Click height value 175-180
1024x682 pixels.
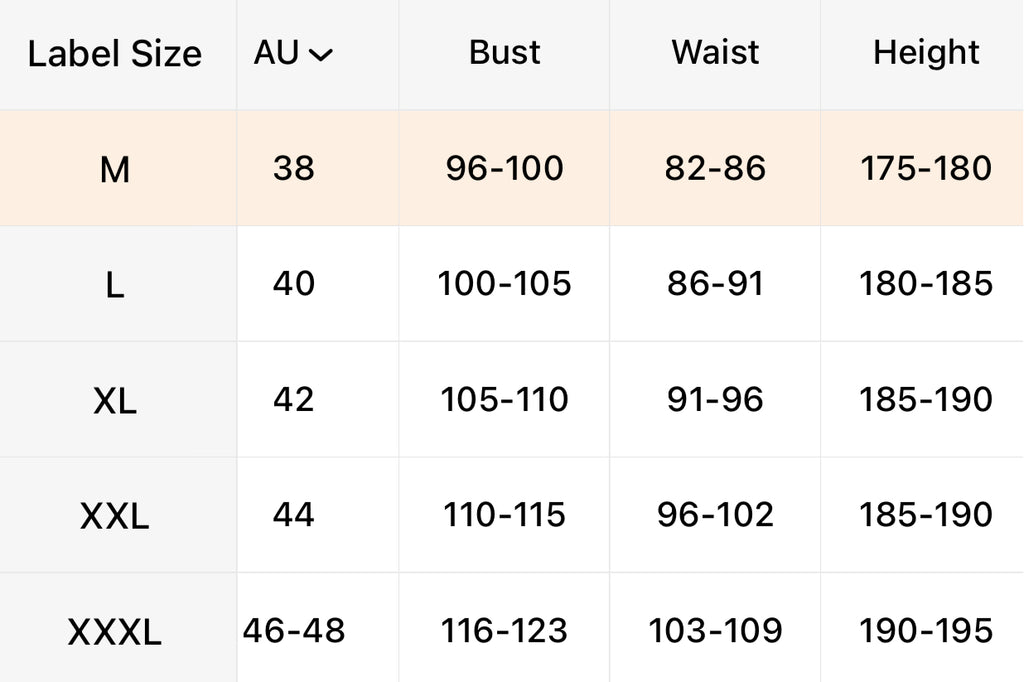(926, 168)
